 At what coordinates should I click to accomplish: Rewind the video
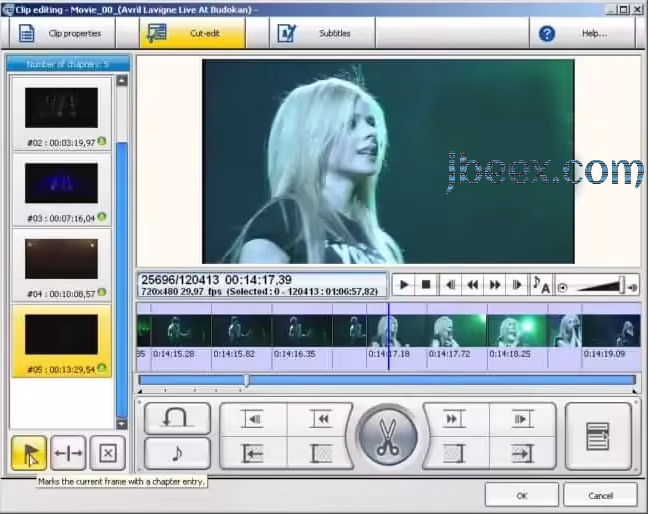coord(473,285)
